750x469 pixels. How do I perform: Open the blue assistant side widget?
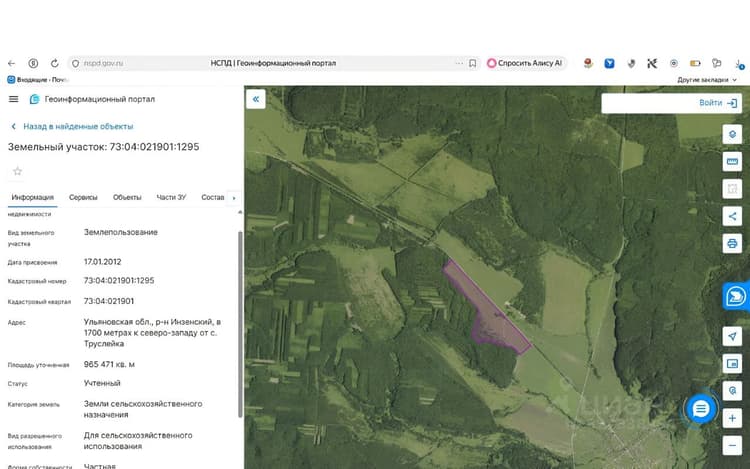736,296
